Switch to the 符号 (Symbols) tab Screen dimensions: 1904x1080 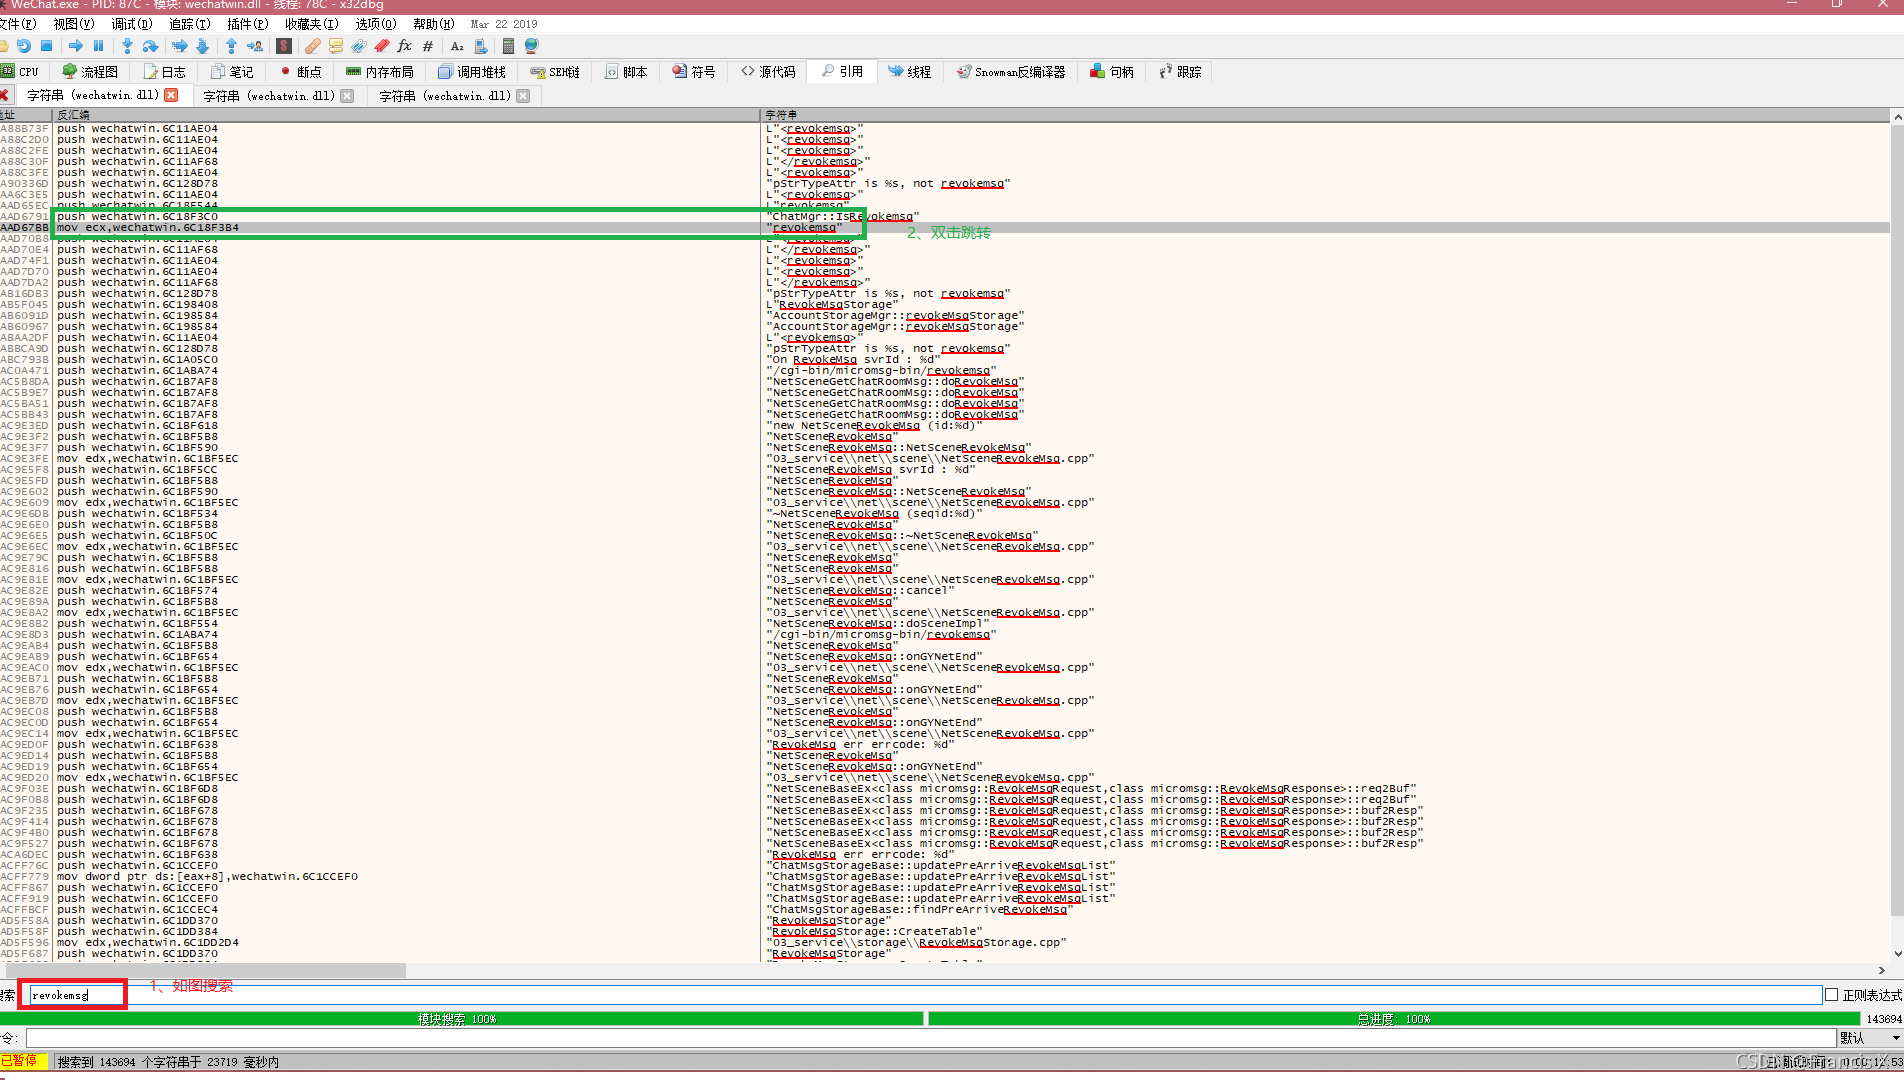[694, 72]
